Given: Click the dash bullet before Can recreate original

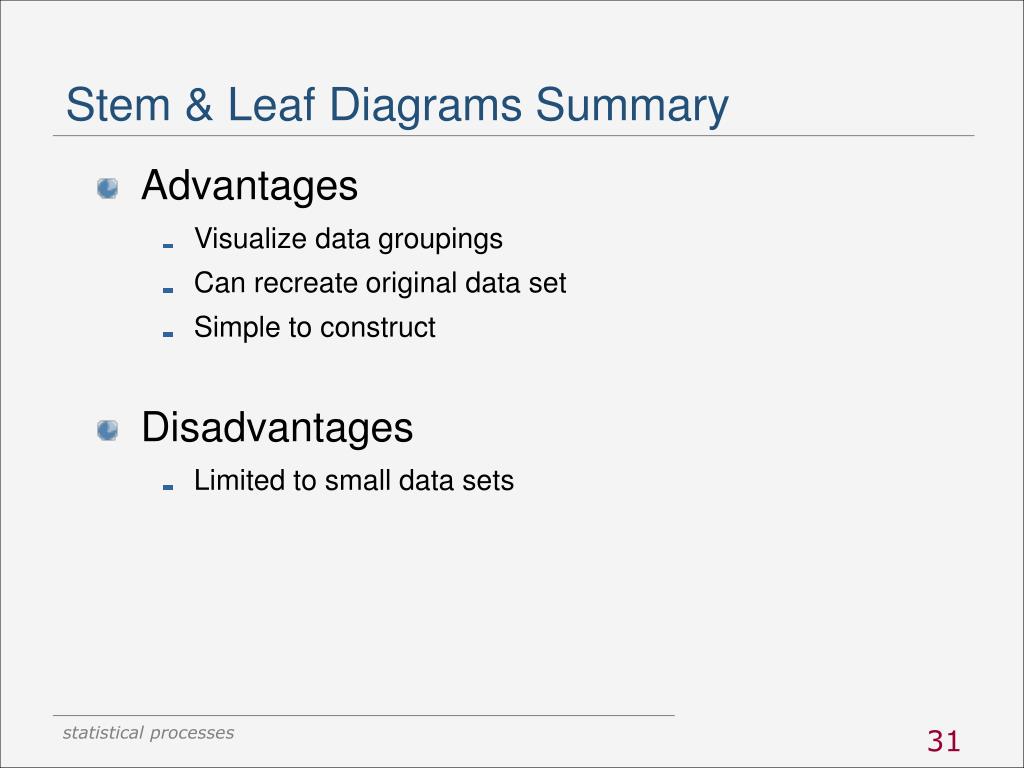Looking at the screenshot, I should click(x=168, y=289).
